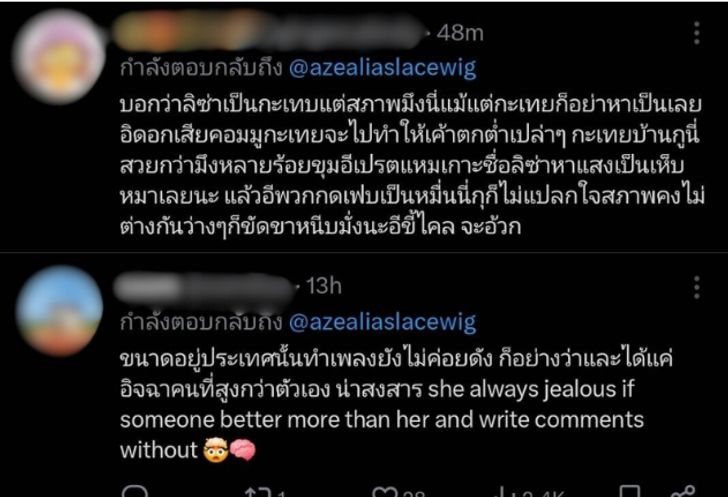This screenshot has width=728, height=497.
Task: Open the @azealiaslacewig link in the 48m reply
Action: pyautogui.click(x=383, y=68)
